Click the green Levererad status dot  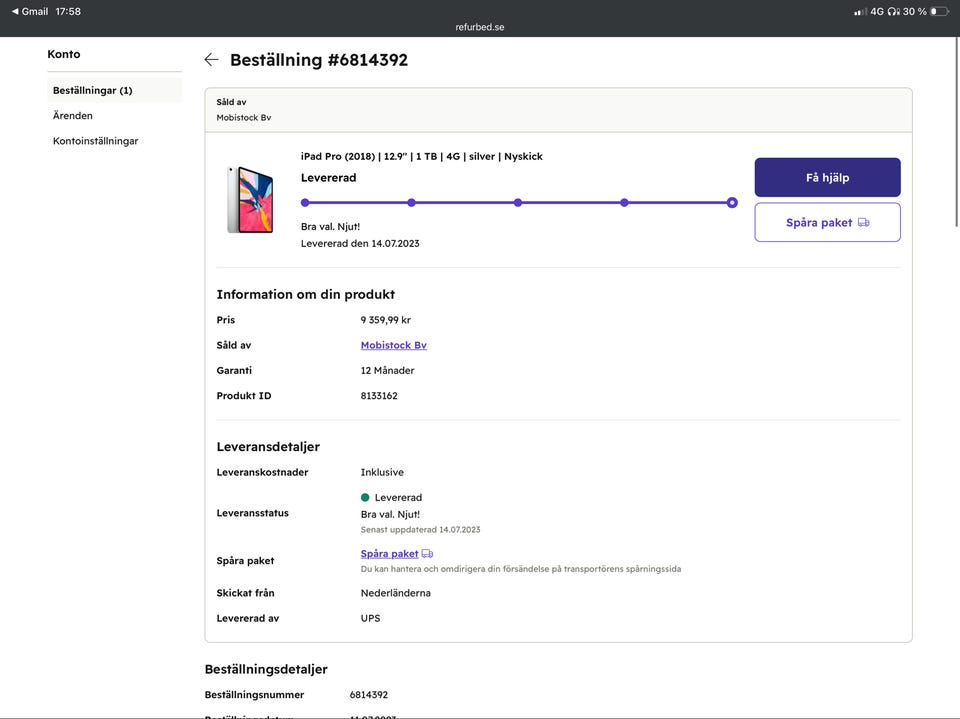click(x=365, y=497)
